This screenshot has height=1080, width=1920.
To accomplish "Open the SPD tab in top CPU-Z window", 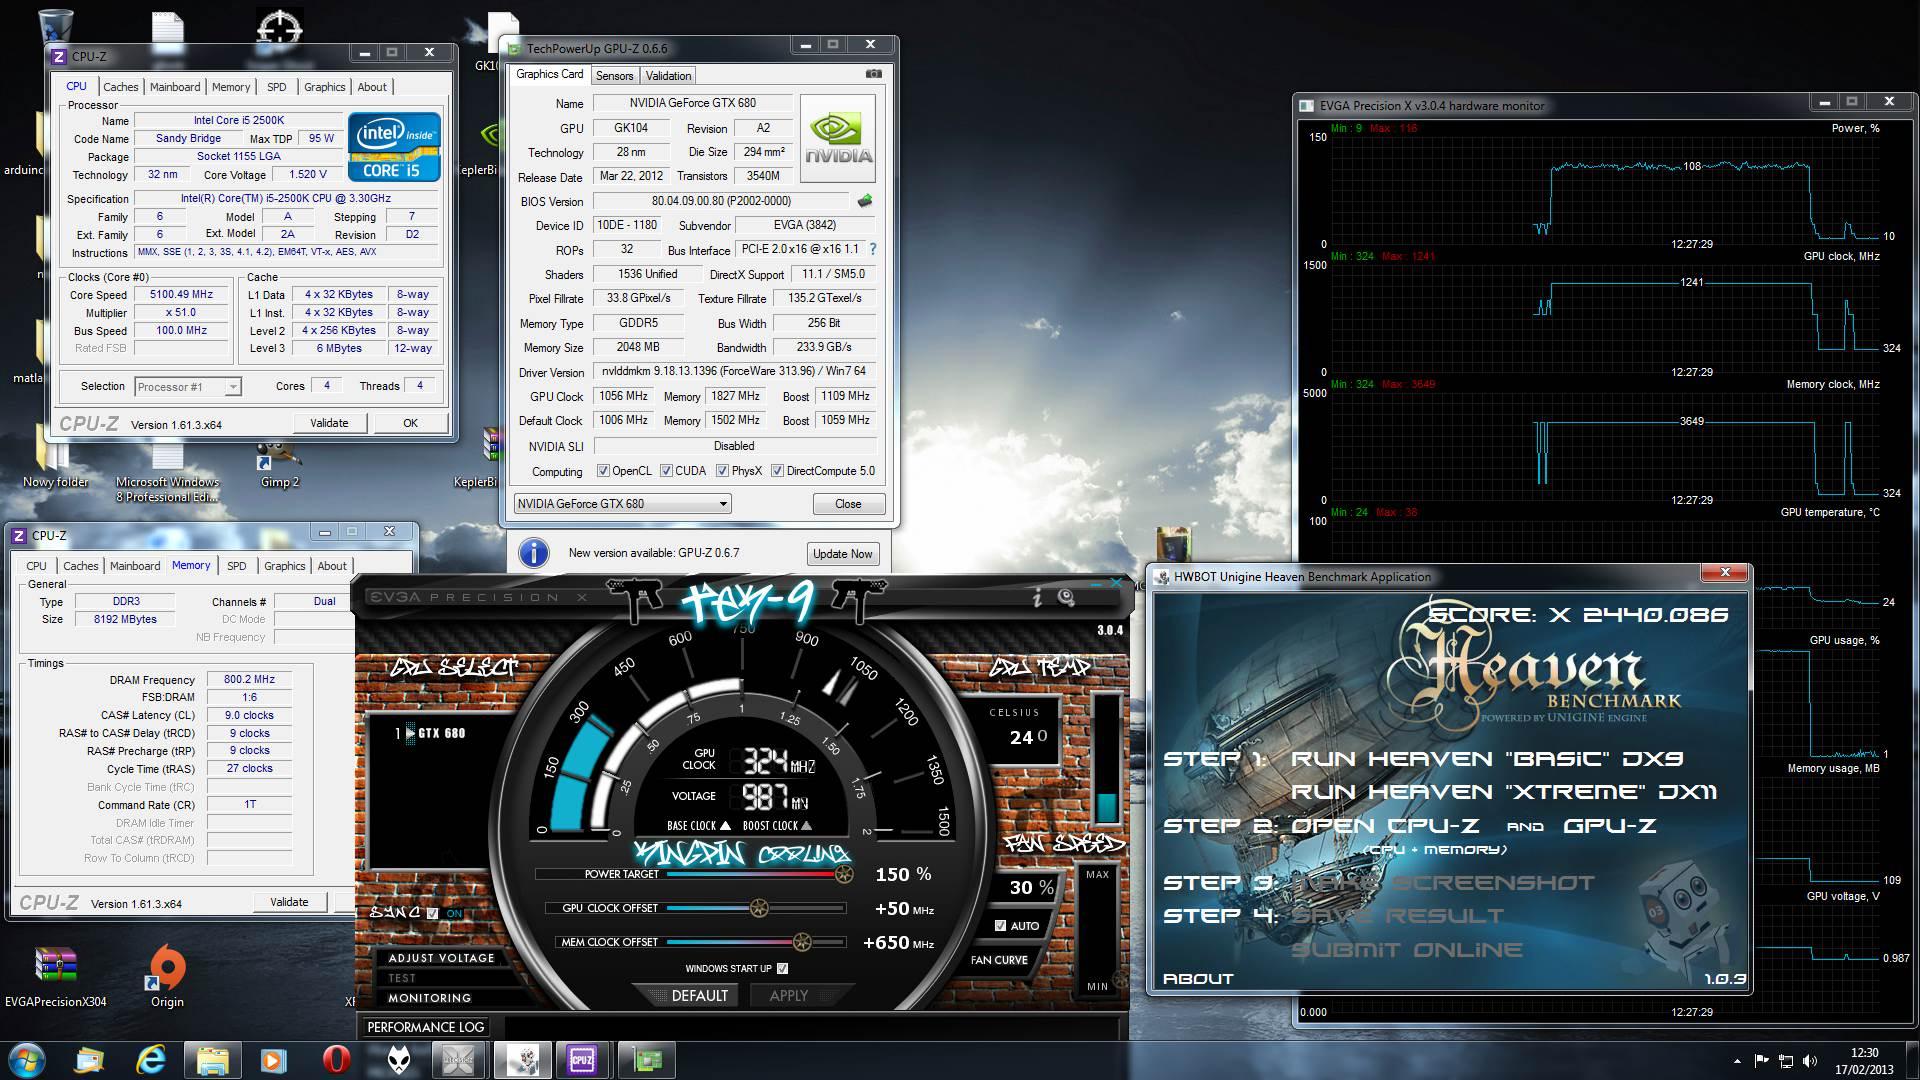I will click(277, 87).
